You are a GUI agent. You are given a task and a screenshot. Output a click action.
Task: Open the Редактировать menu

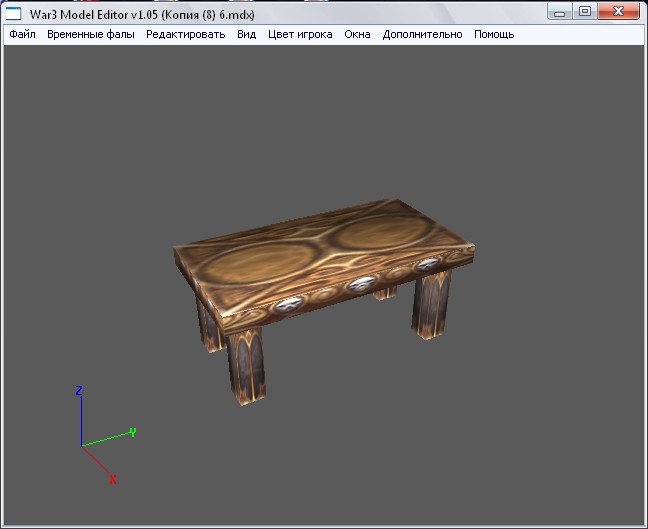pyautogui.click(x=186, y=34)
